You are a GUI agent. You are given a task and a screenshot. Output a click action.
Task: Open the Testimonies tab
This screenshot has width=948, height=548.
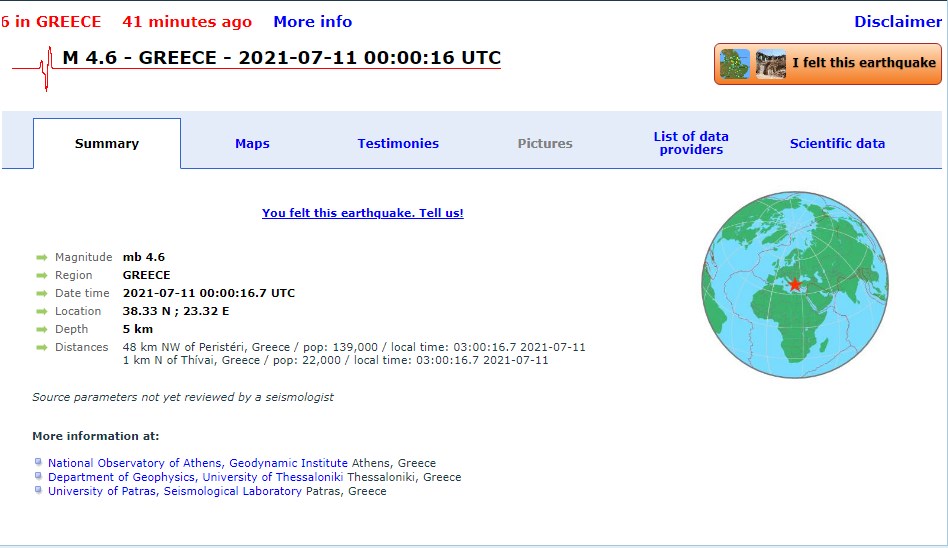pos(398,143)
